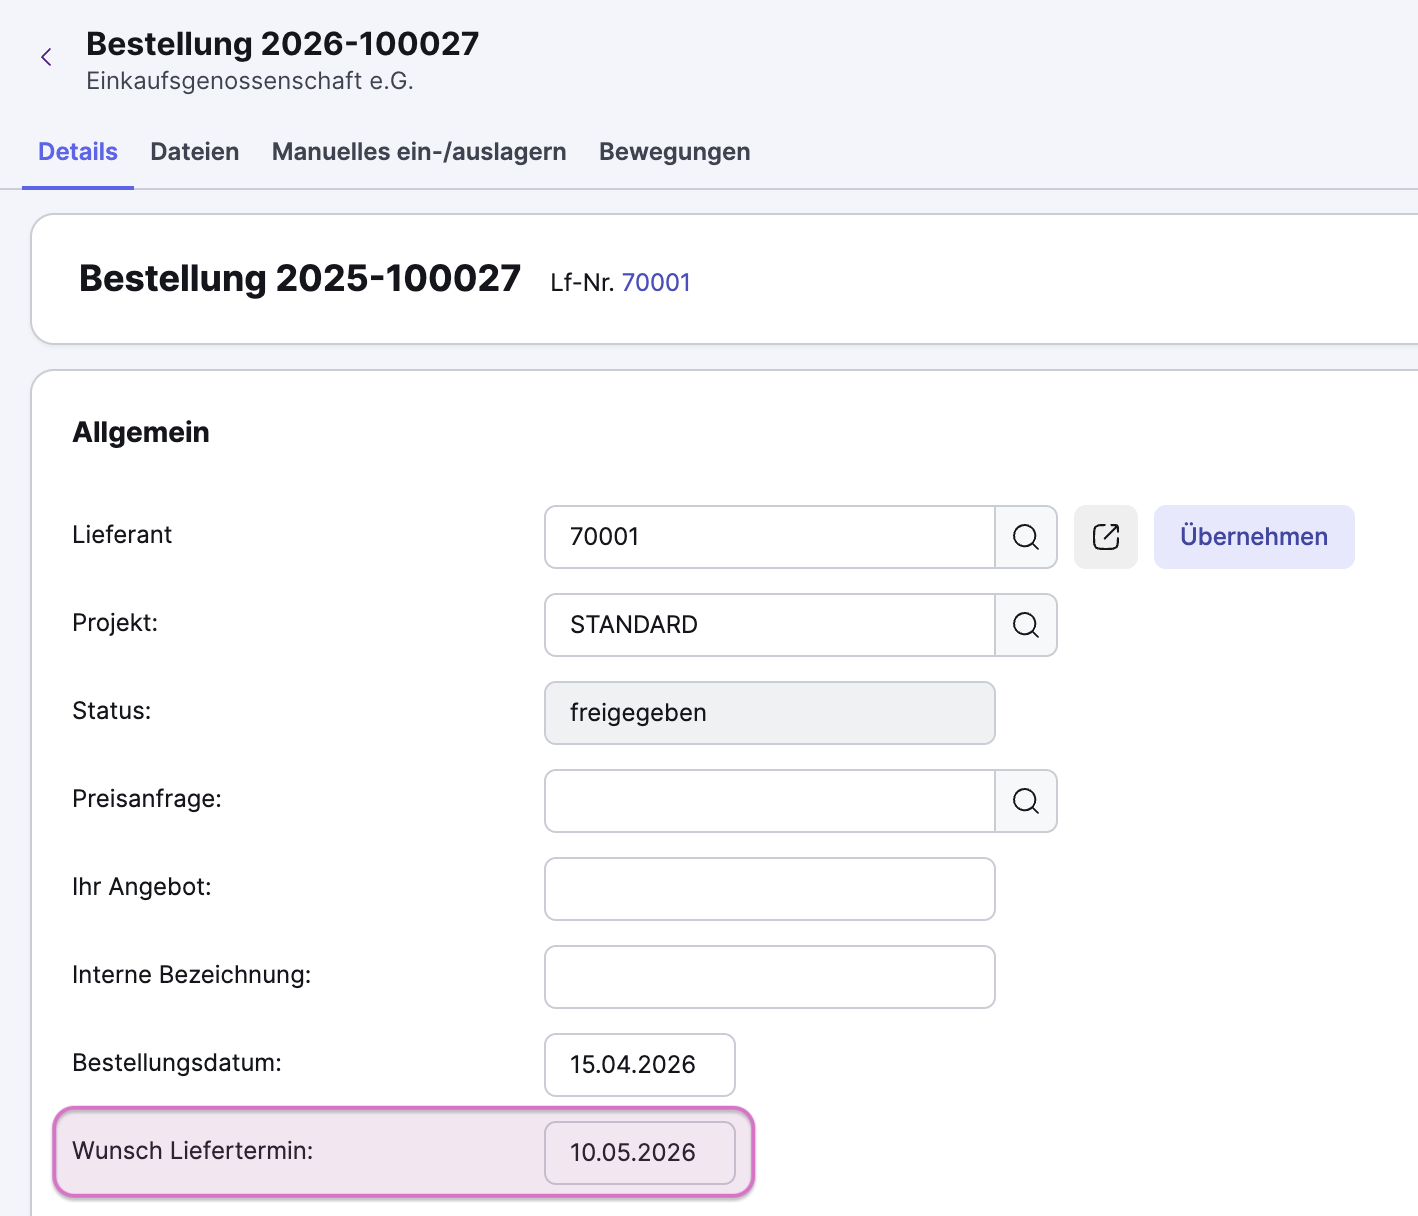Focus the Ihr Angebot text field

click(769, 889)
